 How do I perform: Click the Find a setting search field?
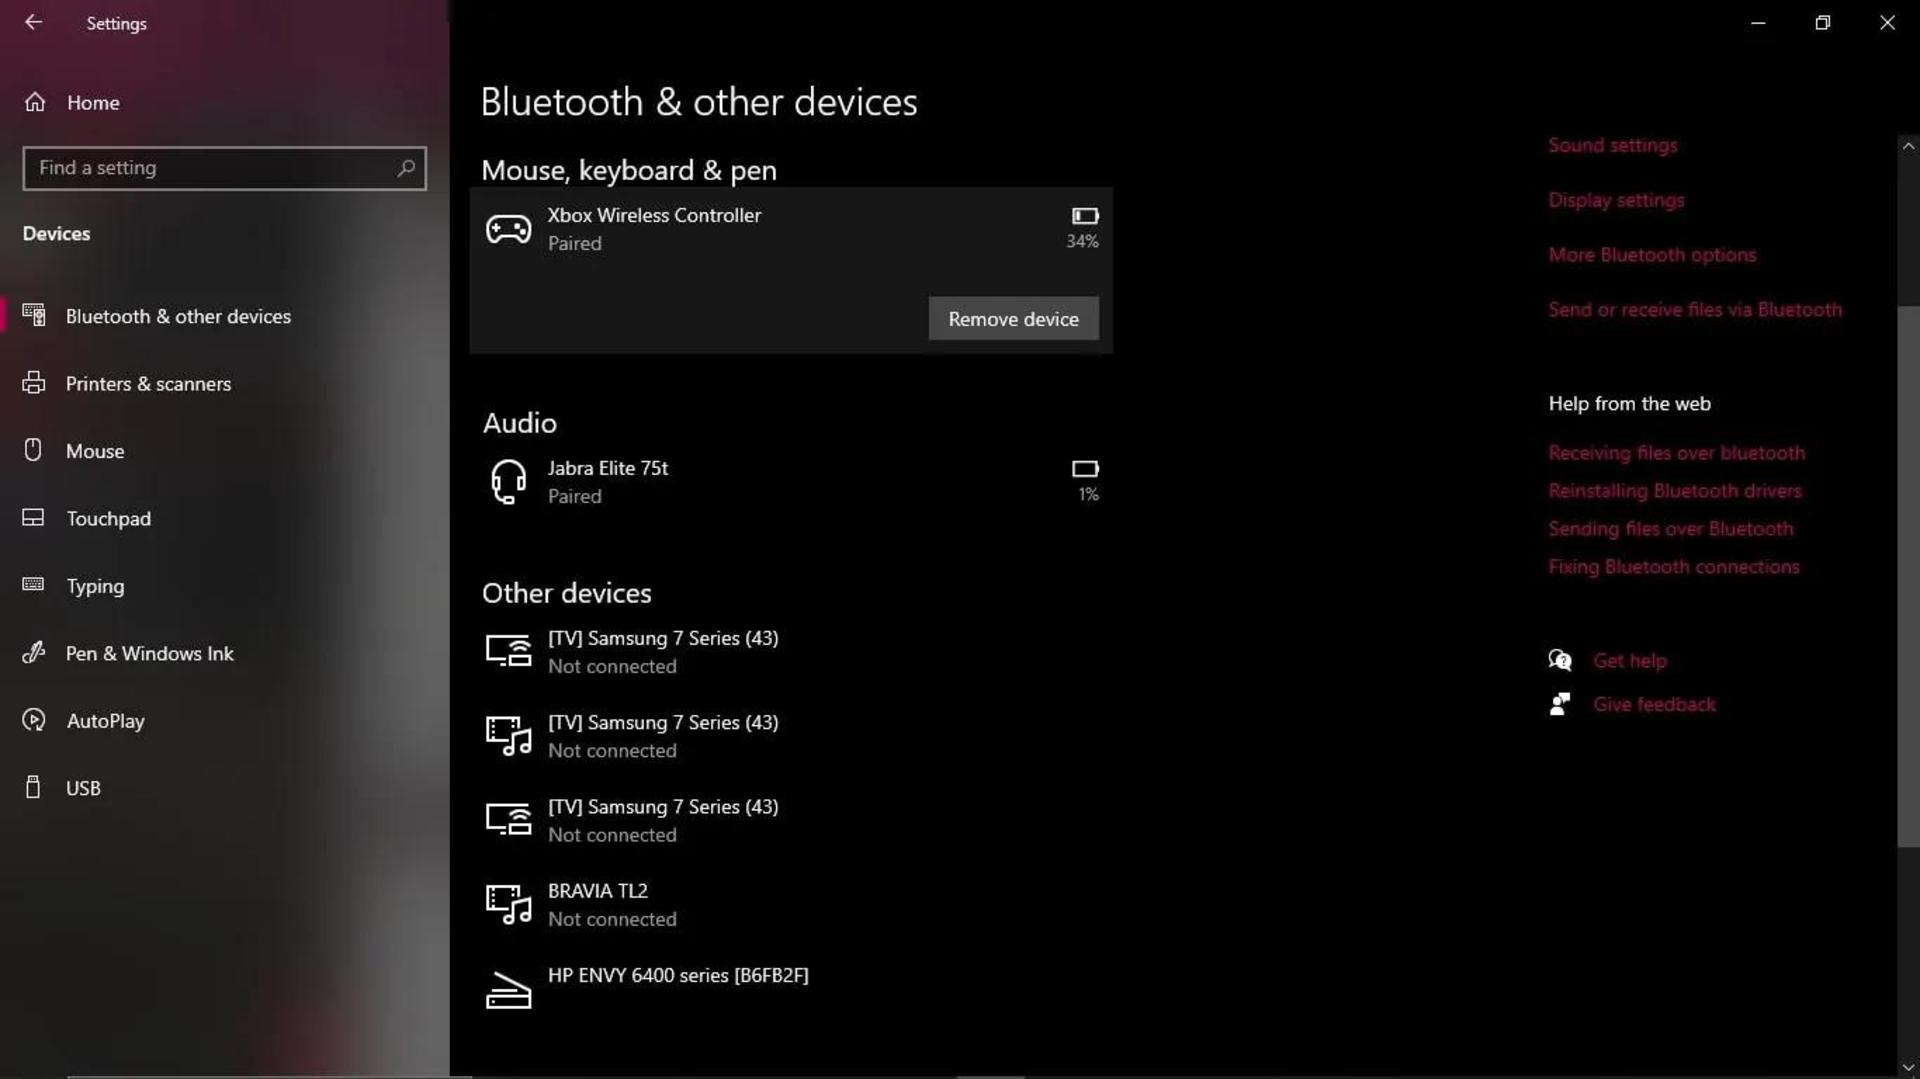(224, 168)
